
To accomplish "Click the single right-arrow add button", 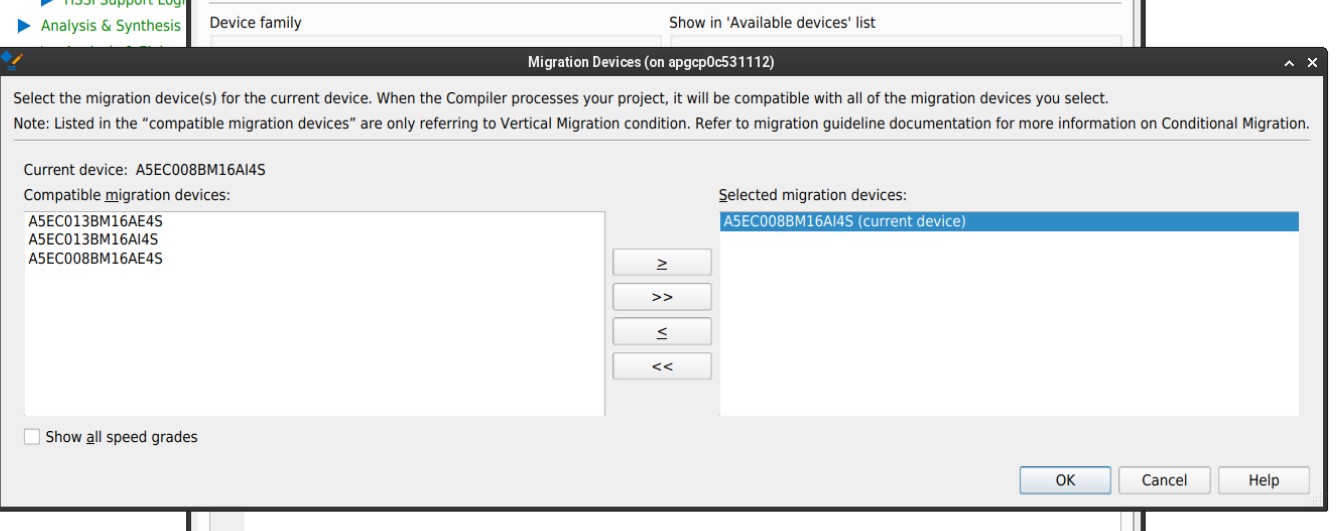I will (x=661, y=263).
